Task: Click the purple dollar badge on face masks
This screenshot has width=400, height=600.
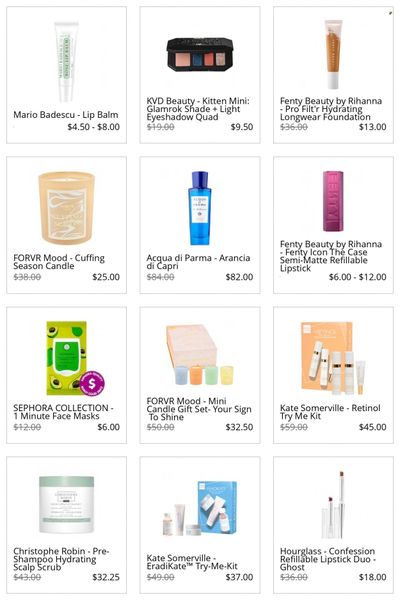Action: pos(92,383)
